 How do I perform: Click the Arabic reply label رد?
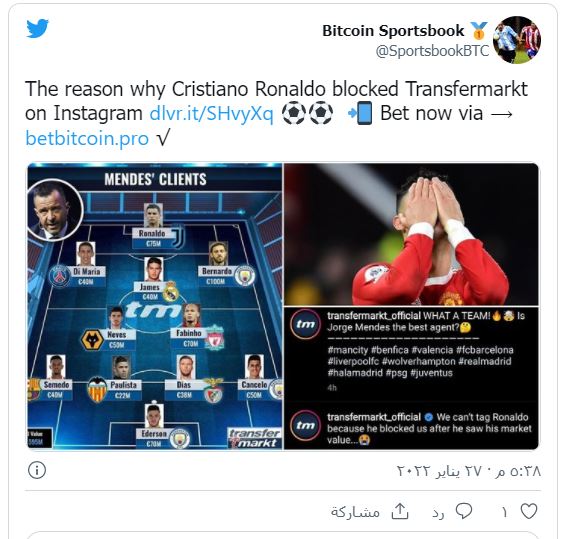point(438,513)
